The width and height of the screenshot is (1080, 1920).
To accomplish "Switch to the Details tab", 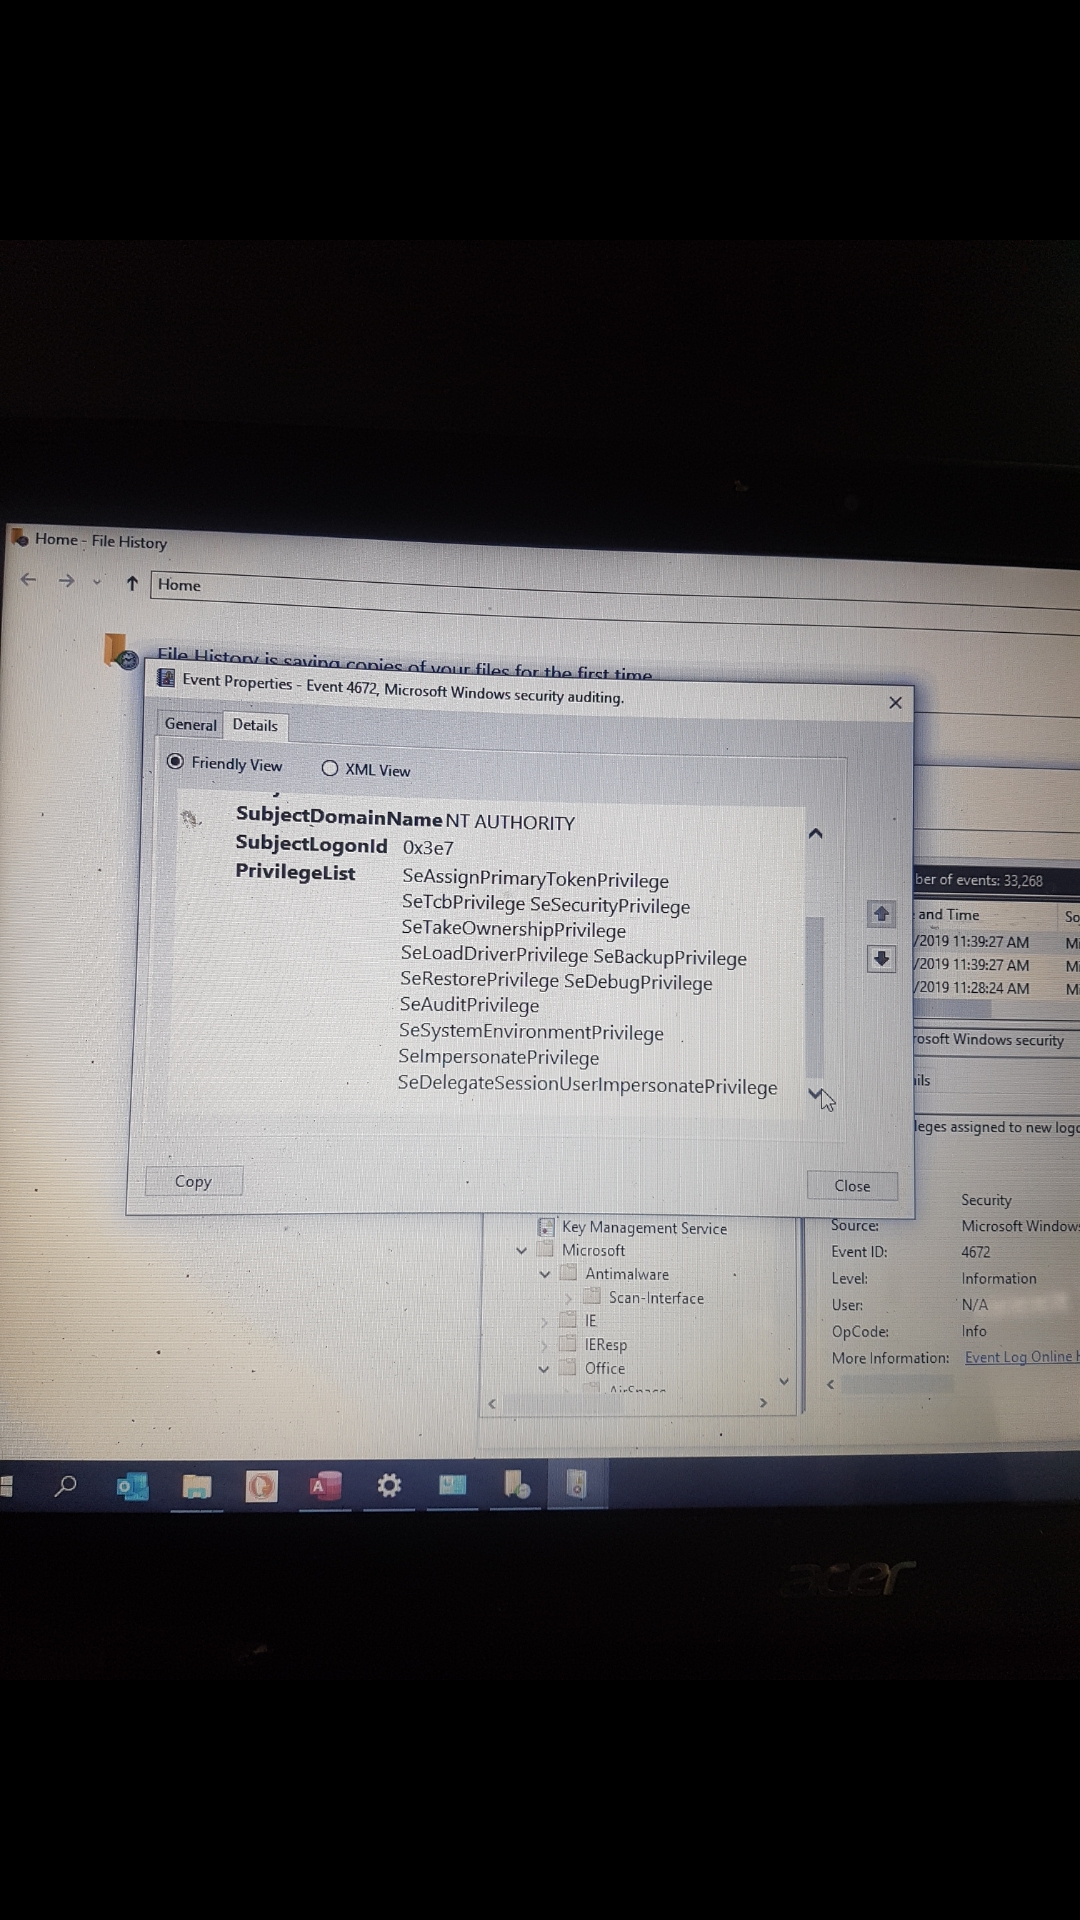I will tap(255, 725).
